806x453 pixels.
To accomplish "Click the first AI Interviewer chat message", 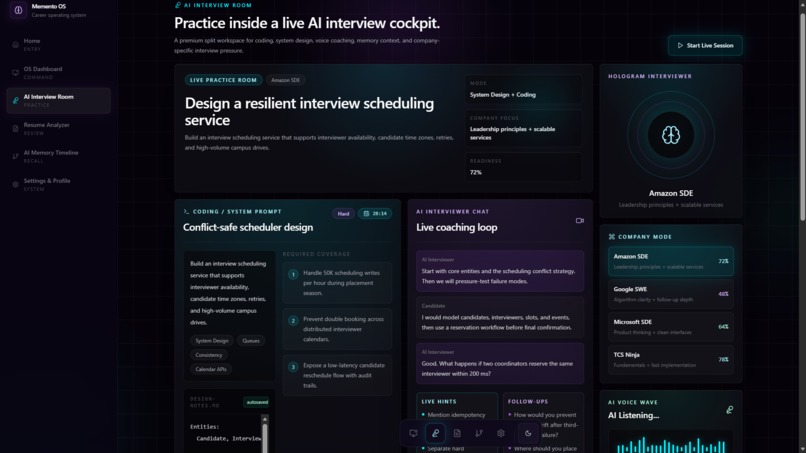I will click(x=500, y=271).
